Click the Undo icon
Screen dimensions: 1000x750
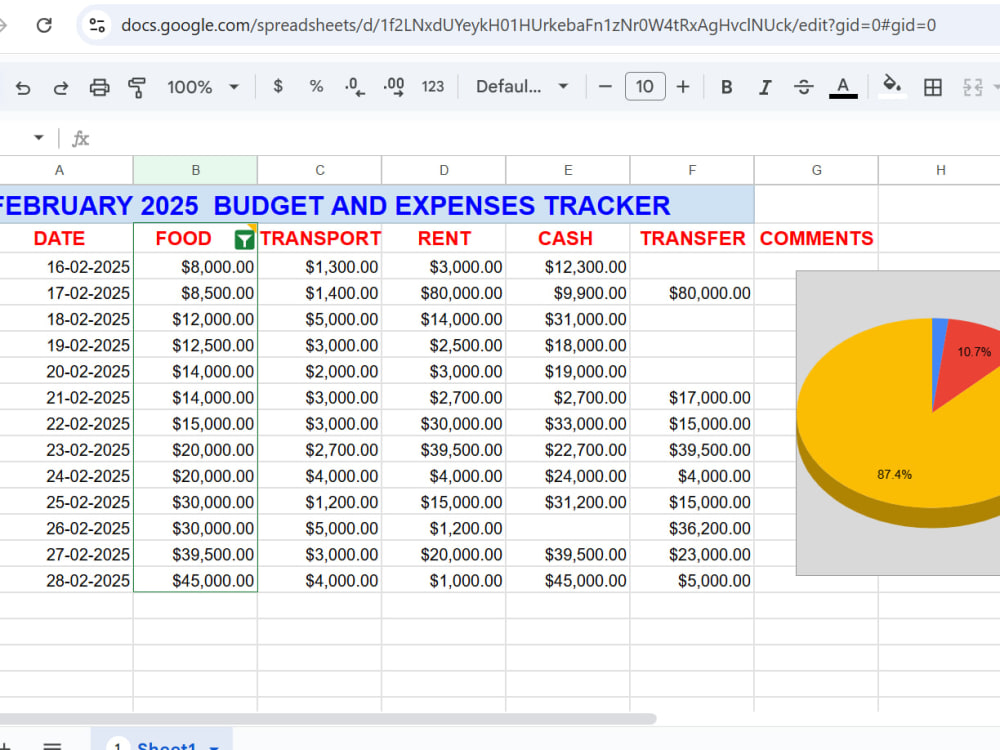(23, 87)
